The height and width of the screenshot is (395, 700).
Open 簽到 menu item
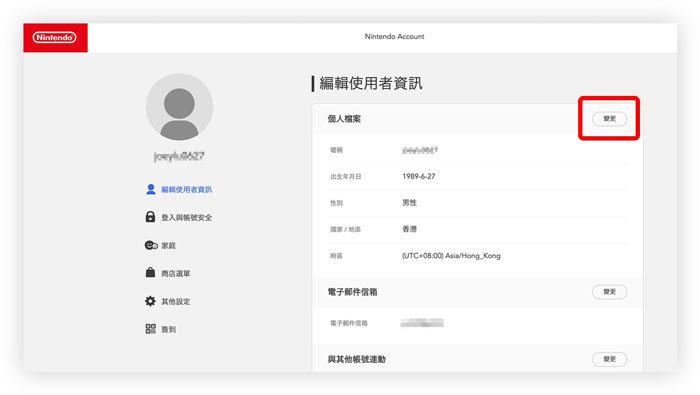pyautogui.click(x=168, y=329)
